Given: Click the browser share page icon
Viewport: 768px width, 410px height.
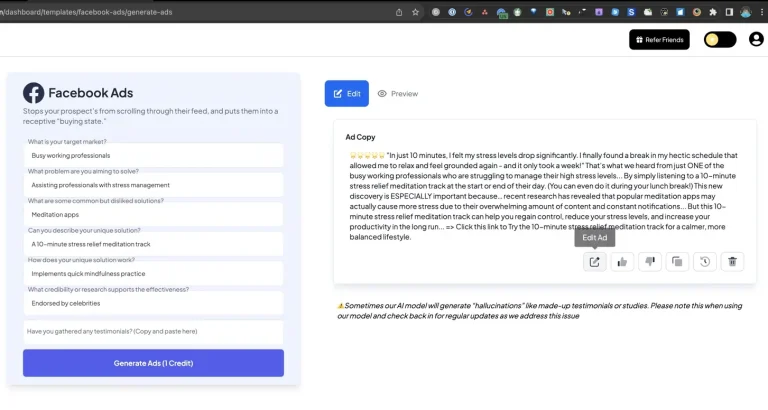Looking at the screenshot, I should coord(400,11).
